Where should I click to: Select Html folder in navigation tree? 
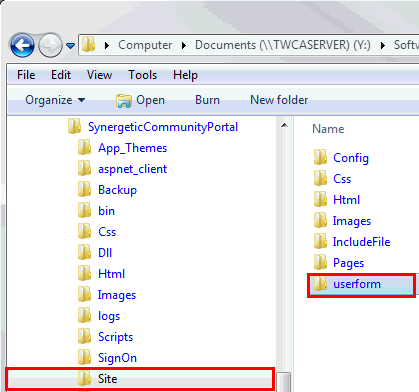[111, 274]
